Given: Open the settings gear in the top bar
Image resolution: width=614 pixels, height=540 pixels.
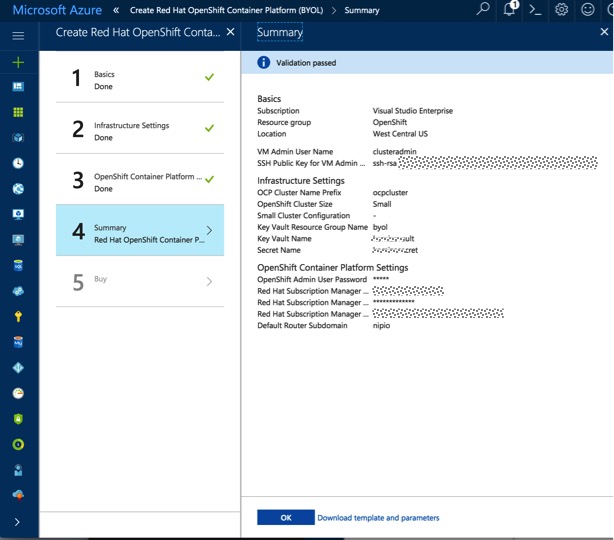Looking at the screenshot, I should (x=562, y=9).
